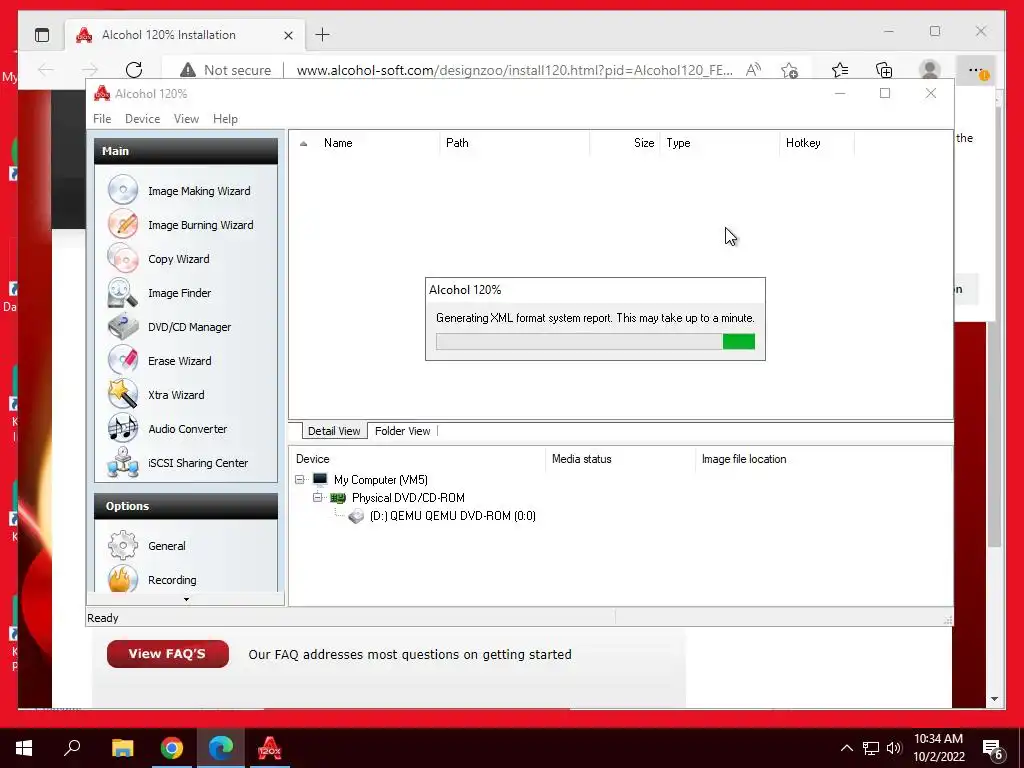Image resolution: width=1024 pixels, height=768 pixels.
Task: Expand the Options panel down arrow
Action: tap(186, 599)
